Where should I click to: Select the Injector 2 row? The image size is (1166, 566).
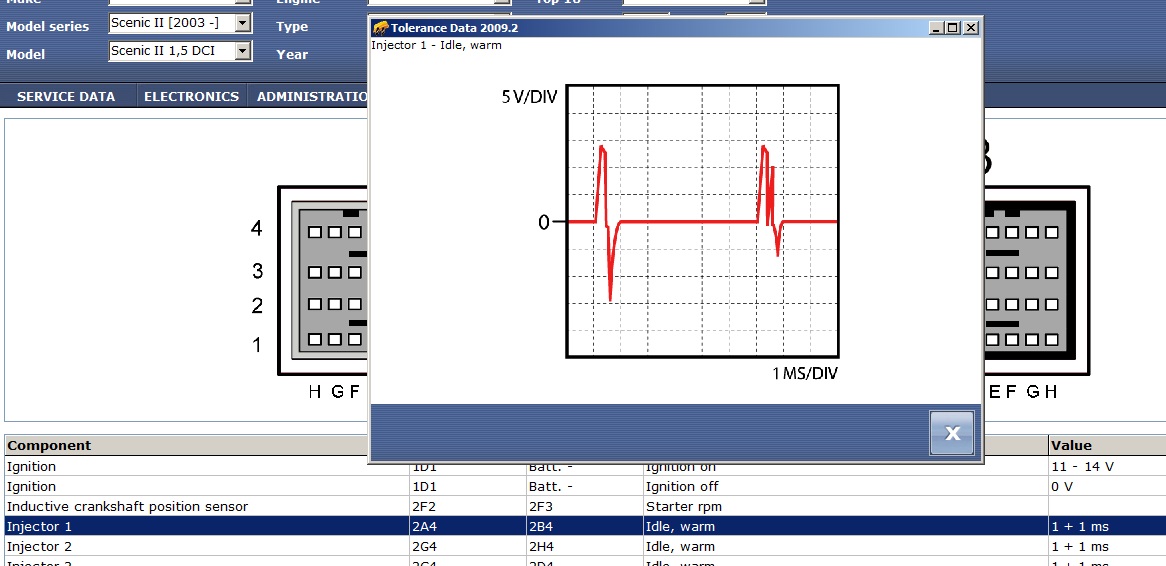(583, 546)
